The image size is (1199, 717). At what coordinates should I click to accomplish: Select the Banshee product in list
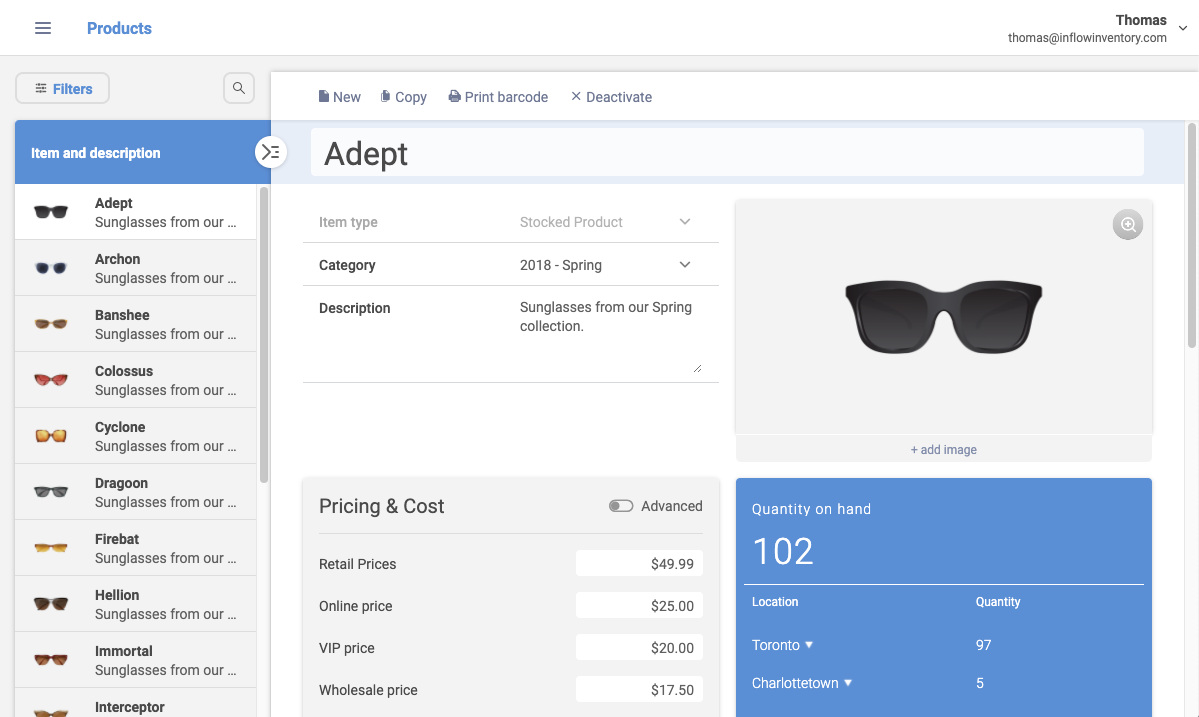pos(135,324)
